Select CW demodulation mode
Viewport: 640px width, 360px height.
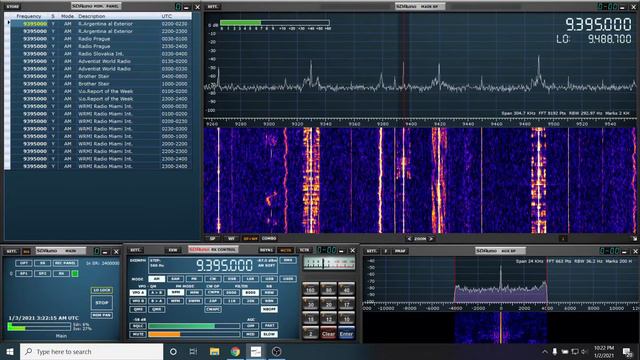[x=213, y=279]
